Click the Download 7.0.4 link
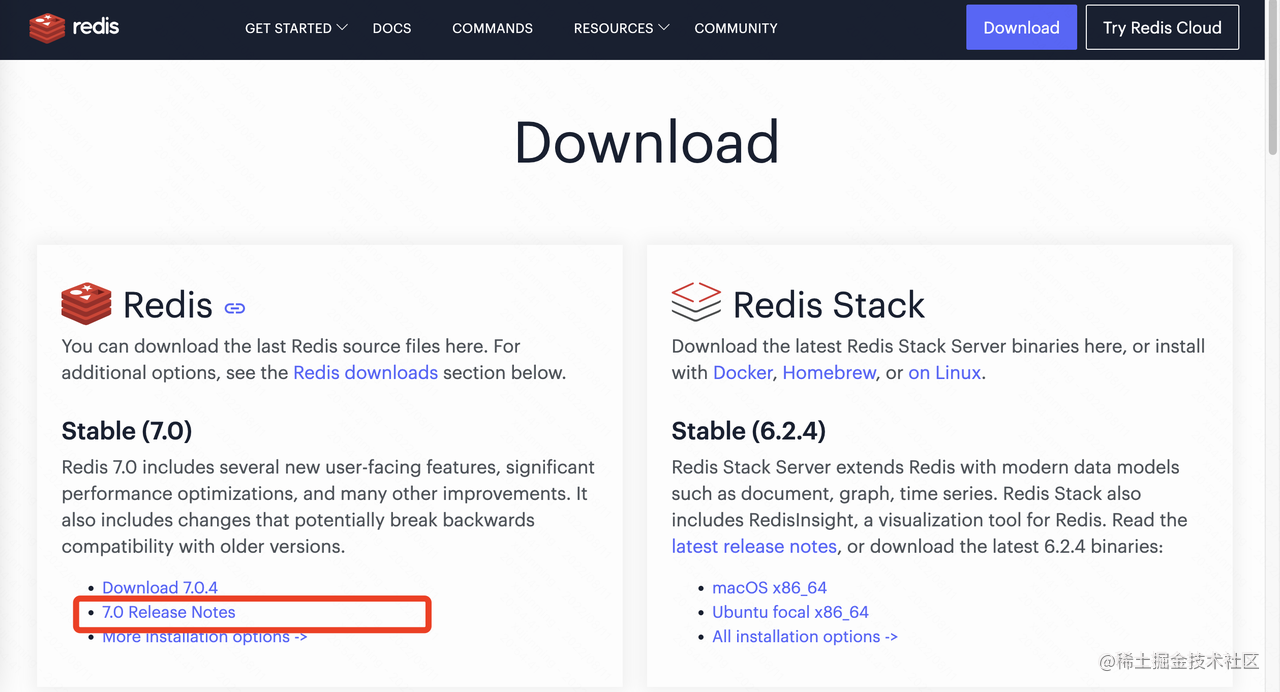 [x=160, y=588]
